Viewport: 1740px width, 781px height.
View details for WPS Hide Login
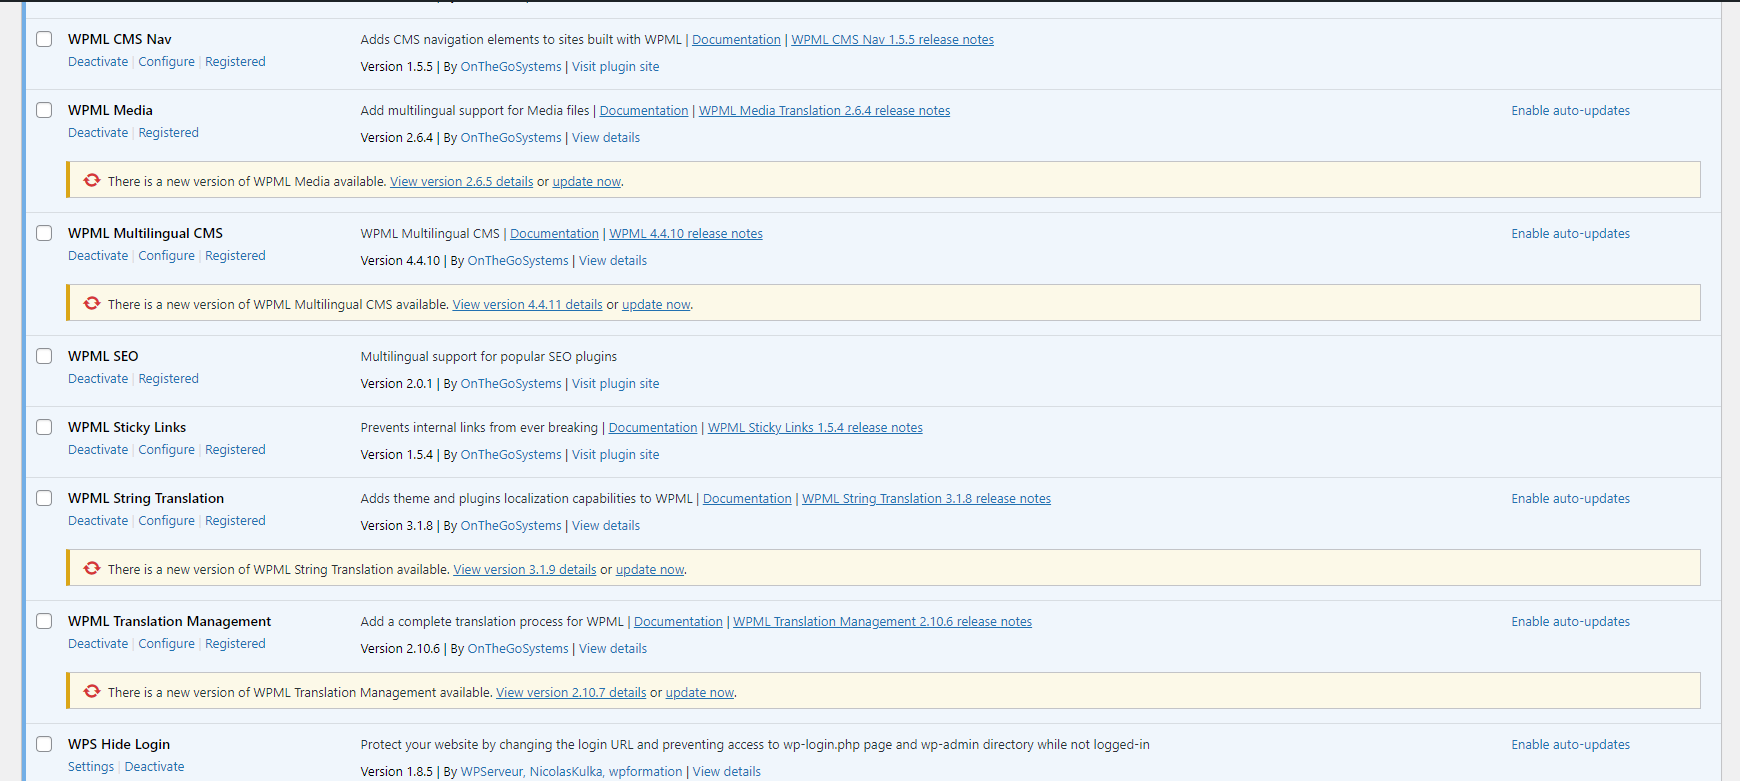coord(727,772)
